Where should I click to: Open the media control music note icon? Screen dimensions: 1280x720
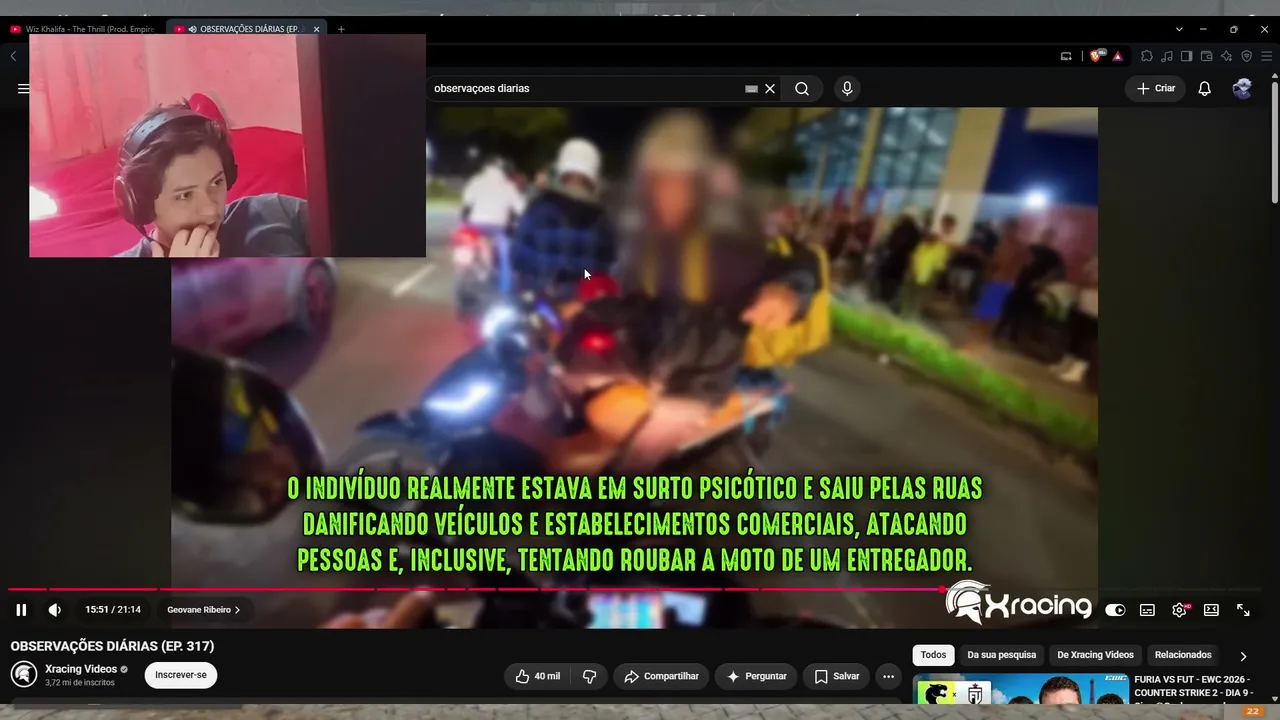[x=1167, y=56]
